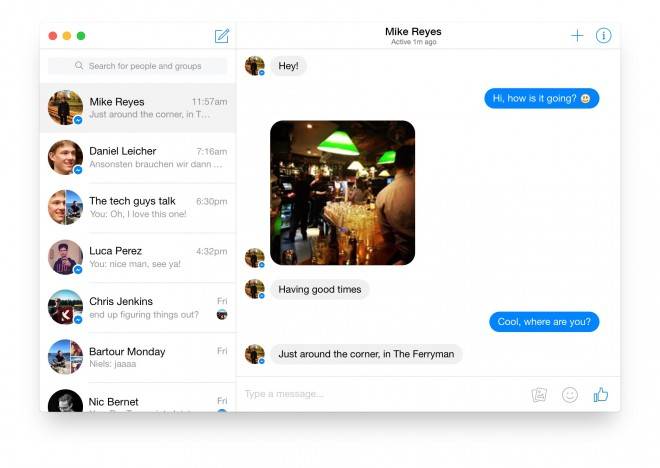Open the Chris Jenkins conversation
This screenshot has height=468, width=660.
(138, 307)
